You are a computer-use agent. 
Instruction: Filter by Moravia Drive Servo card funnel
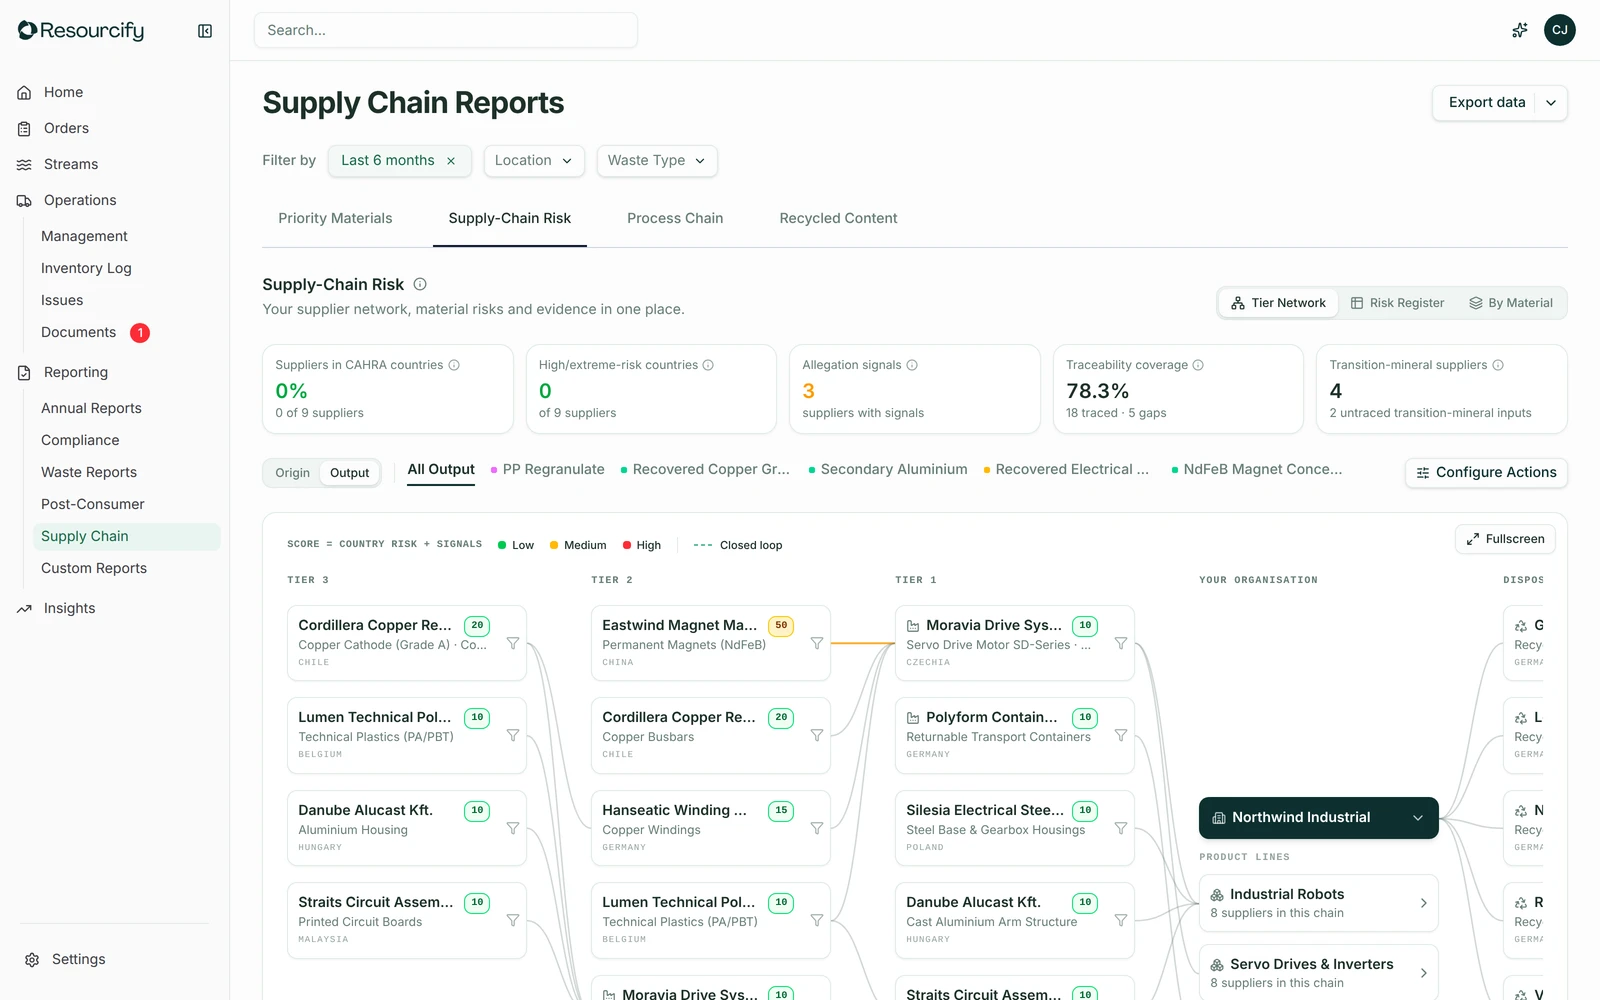point(1121,643)
